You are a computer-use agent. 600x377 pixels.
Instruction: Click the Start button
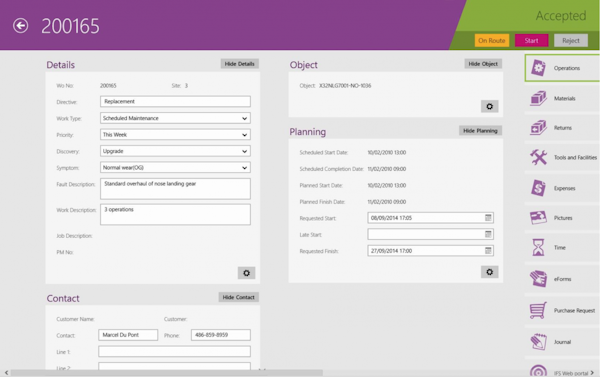532,41
